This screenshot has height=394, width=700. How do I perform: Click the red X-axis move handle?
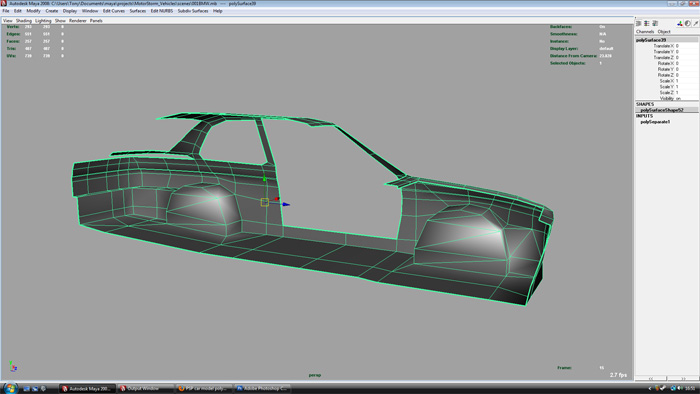pos(277,199)
